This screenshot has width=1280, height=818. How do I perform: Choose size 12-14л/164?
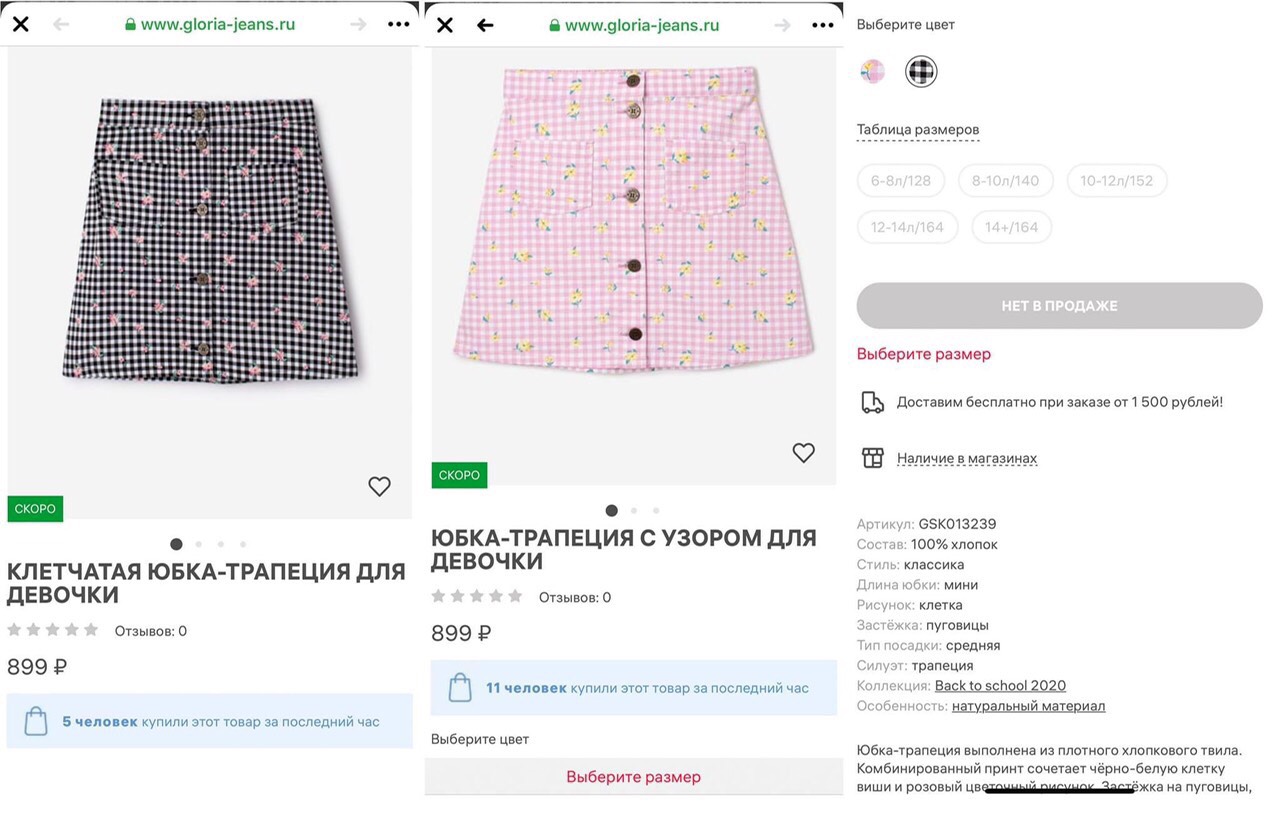[907, 227]
